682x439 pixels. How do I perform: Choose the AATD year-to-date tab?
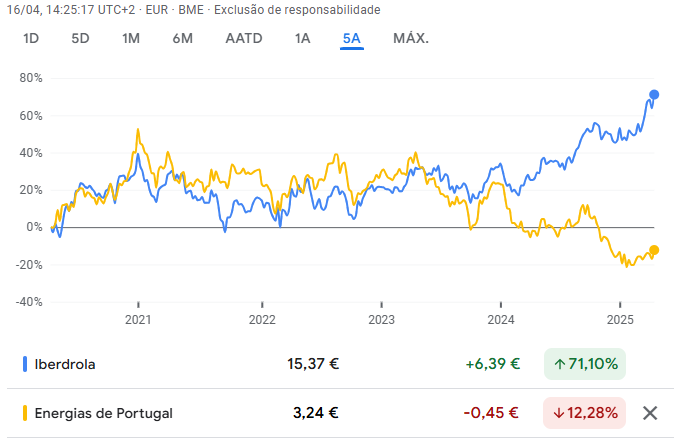(x=244, y=39)
